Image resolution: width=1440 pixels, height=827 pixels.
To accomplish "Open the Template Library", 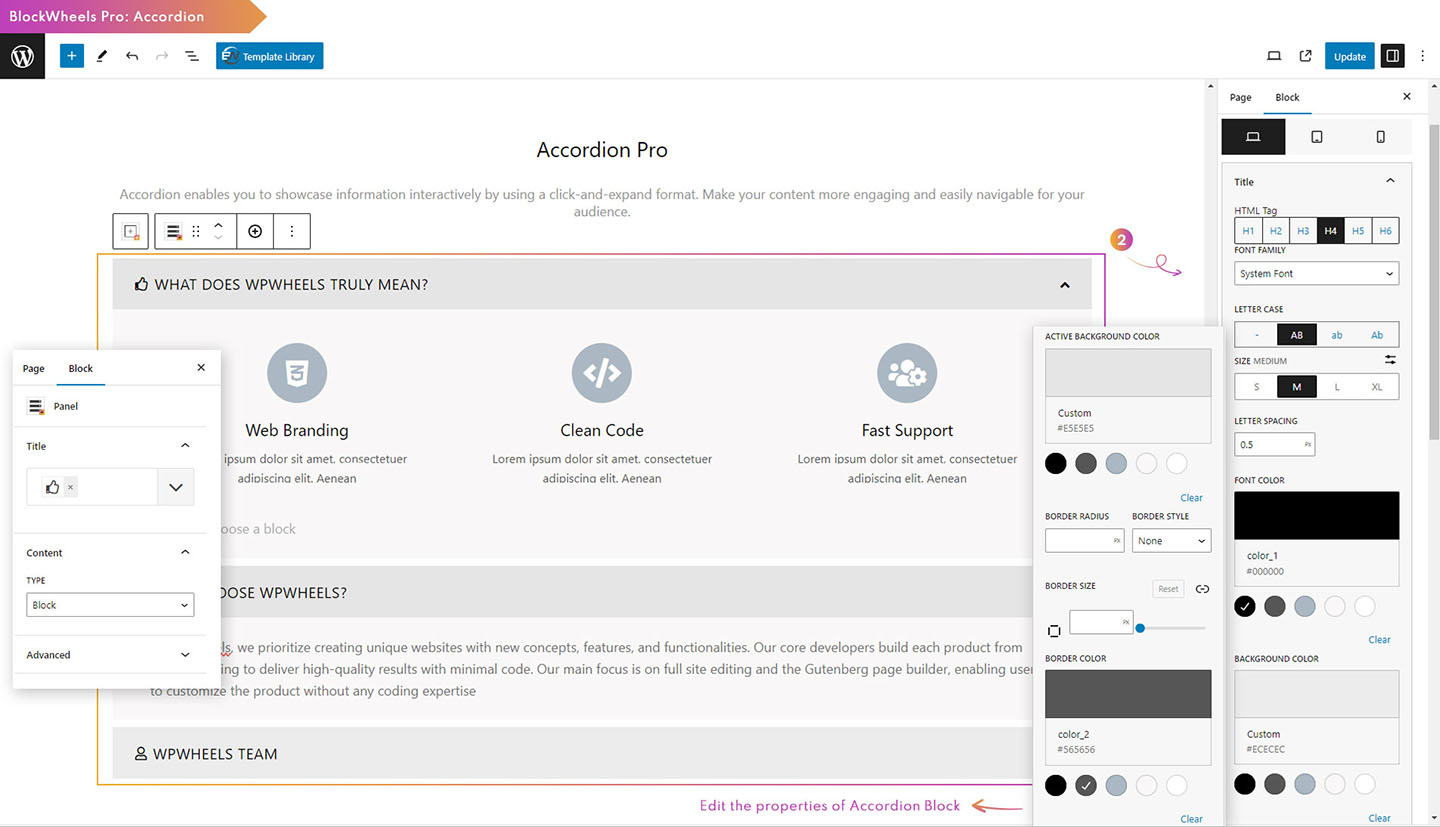I will tap(269, 57).
